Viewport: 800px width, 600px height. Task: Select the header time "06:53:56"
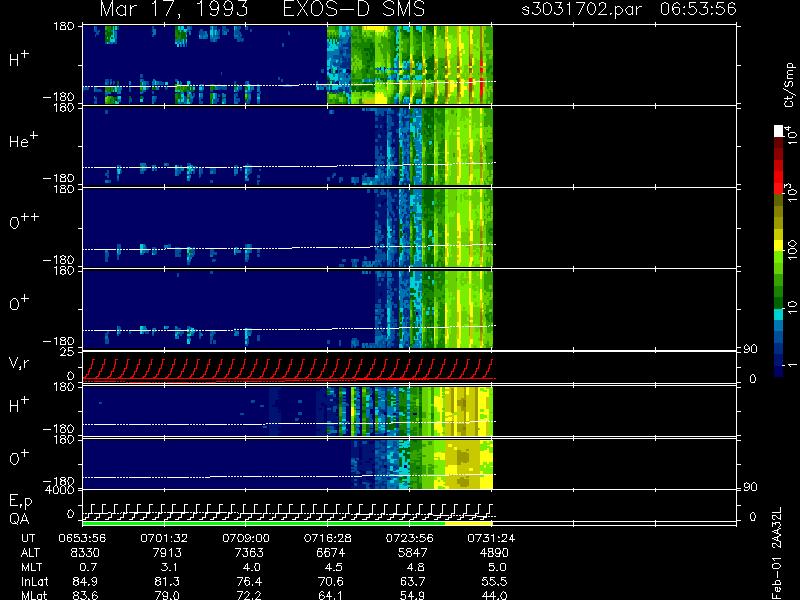(x=698, y=9)
